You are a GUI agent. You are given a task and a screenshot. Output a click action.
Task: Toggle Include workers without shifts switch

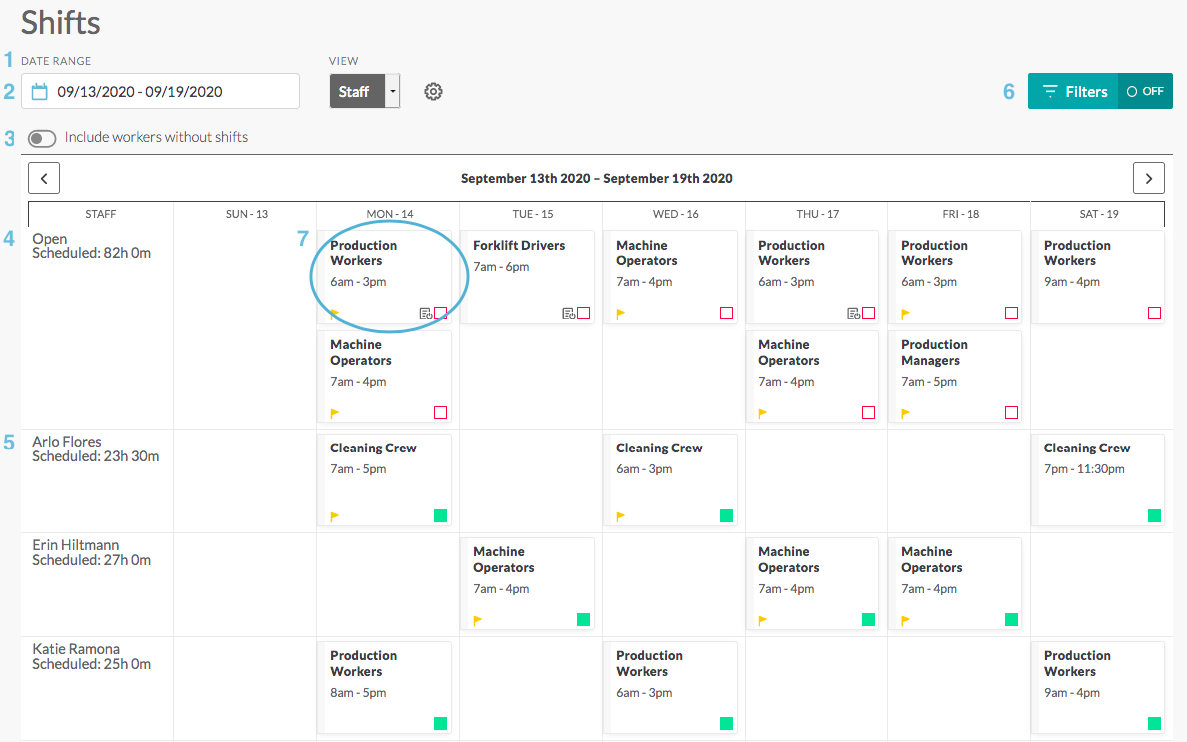(x=42, y=139)
